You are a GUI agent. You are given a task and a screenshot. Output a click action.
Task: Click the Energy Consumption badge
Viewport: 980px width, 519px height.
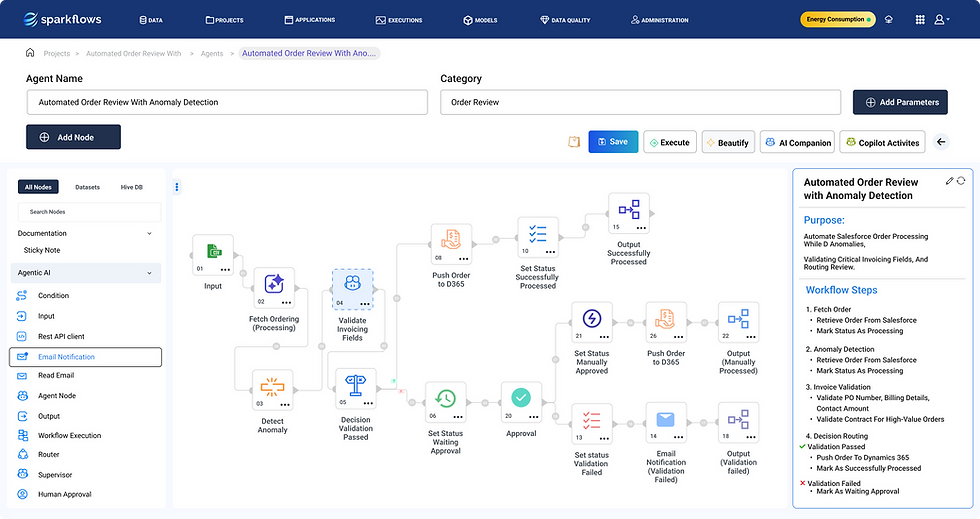(x=838, y=19)
